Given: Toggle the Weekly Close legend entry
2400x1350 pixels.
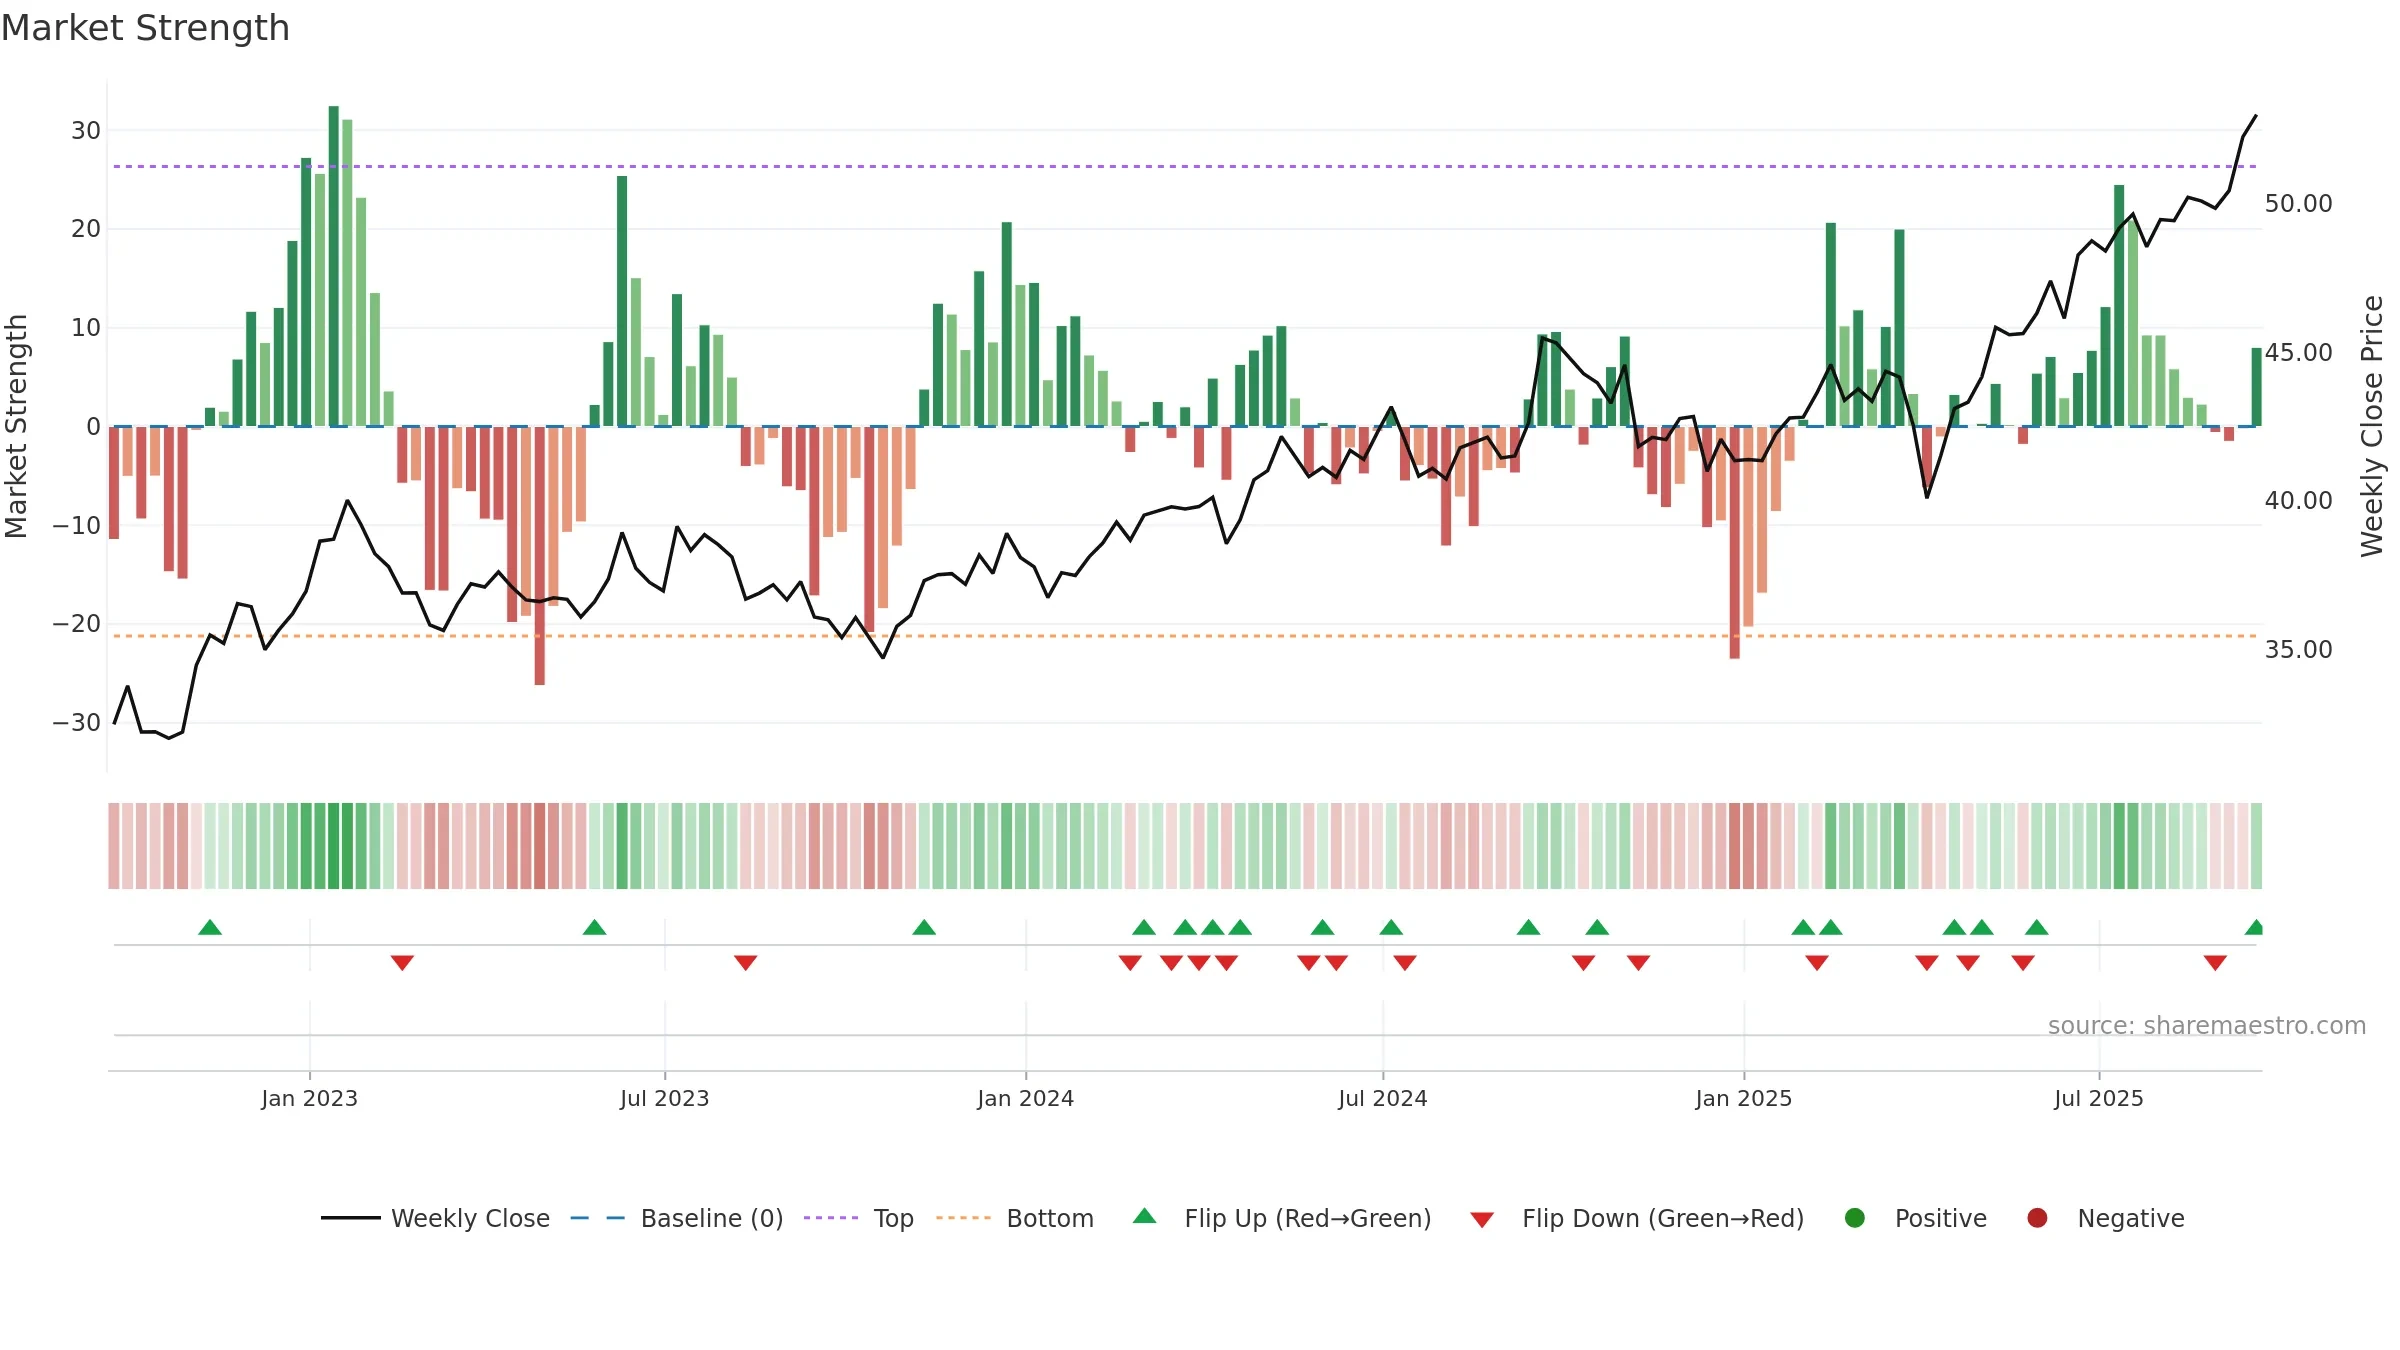Looking at the screenshot, I should (435, 1218).
